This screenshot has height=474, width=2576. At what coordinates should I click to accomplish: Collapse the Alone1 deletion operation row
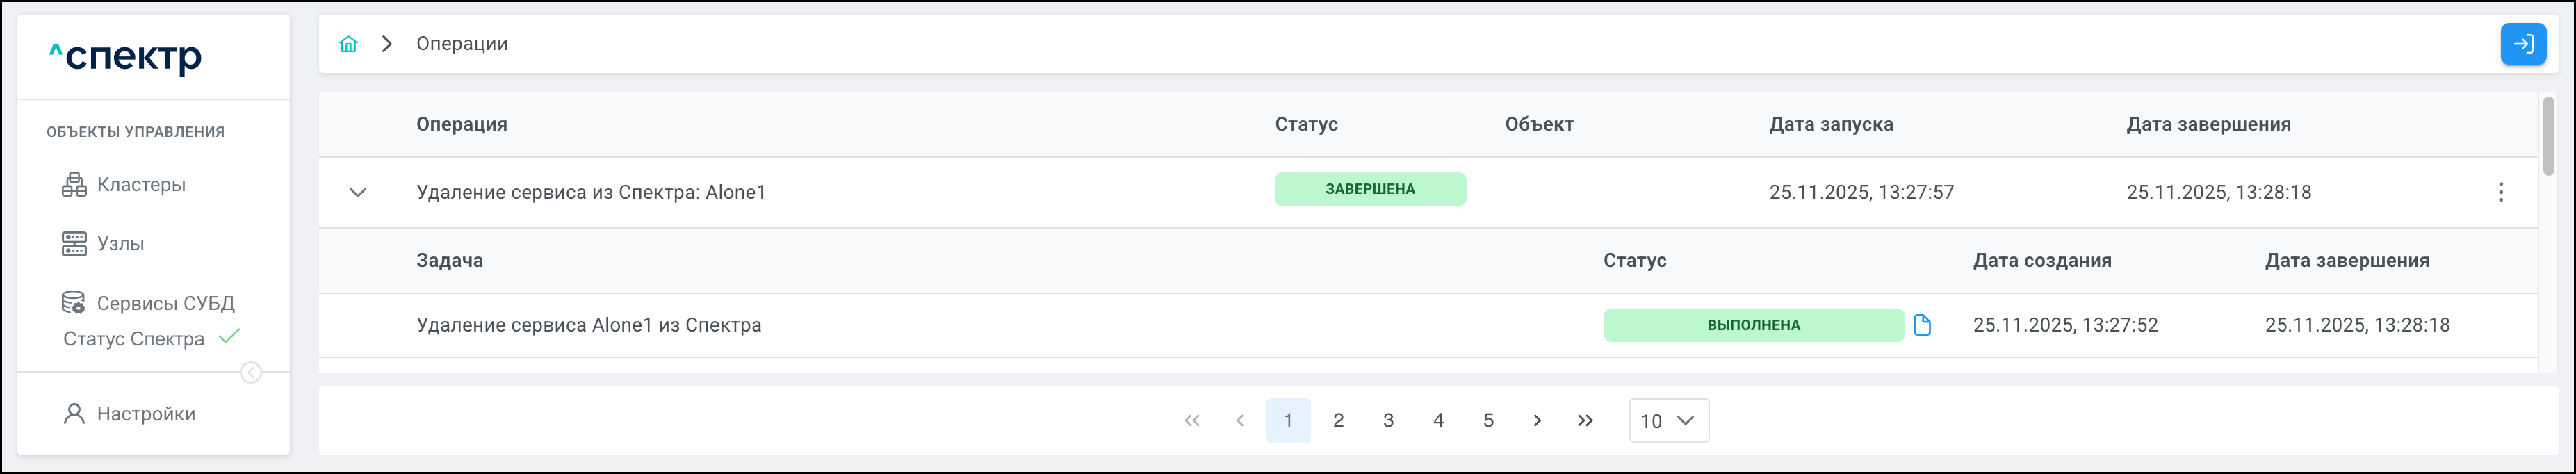point(358,192)
